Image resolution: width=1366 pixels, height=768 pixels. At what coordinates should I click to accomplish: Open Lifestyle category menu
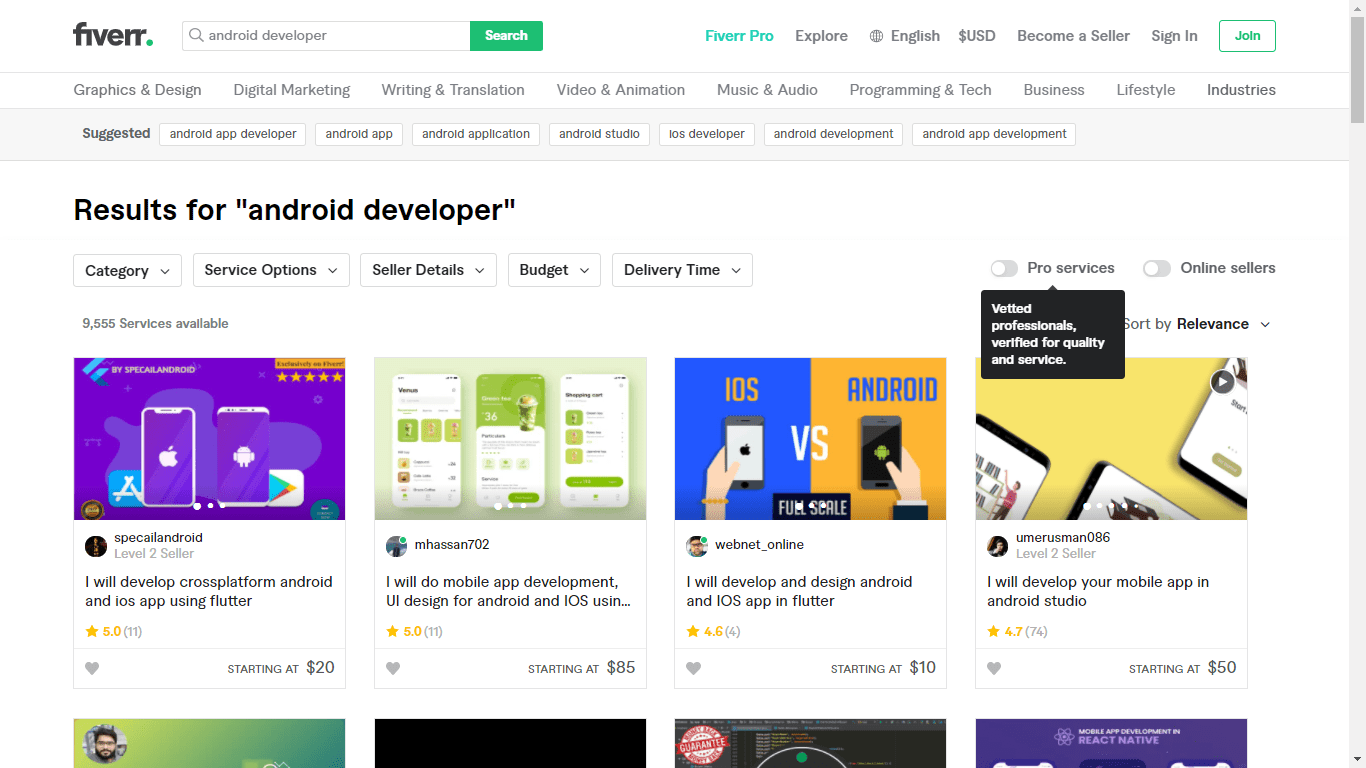pos(1146,90)
